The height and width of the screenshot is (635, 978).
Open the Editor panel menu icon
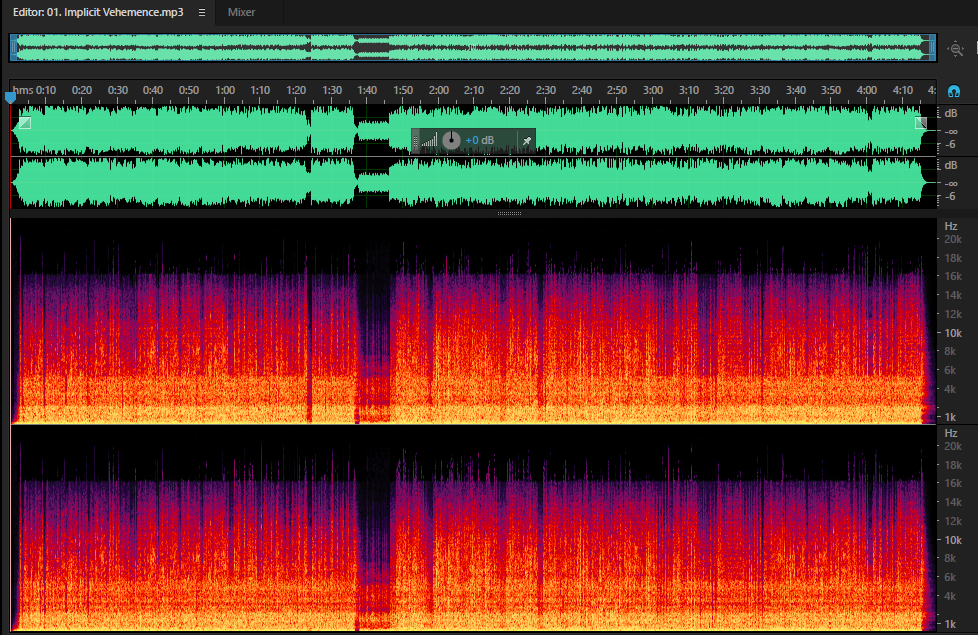click(201, 12)
